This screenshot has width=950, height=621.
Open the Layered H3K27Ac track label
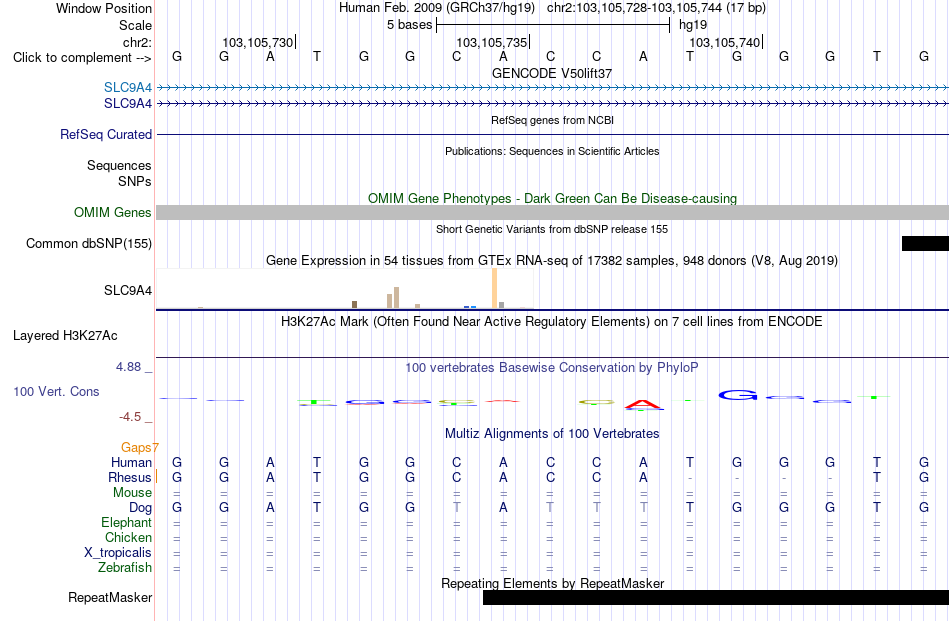pyautogui.click(x=65, y=336)
